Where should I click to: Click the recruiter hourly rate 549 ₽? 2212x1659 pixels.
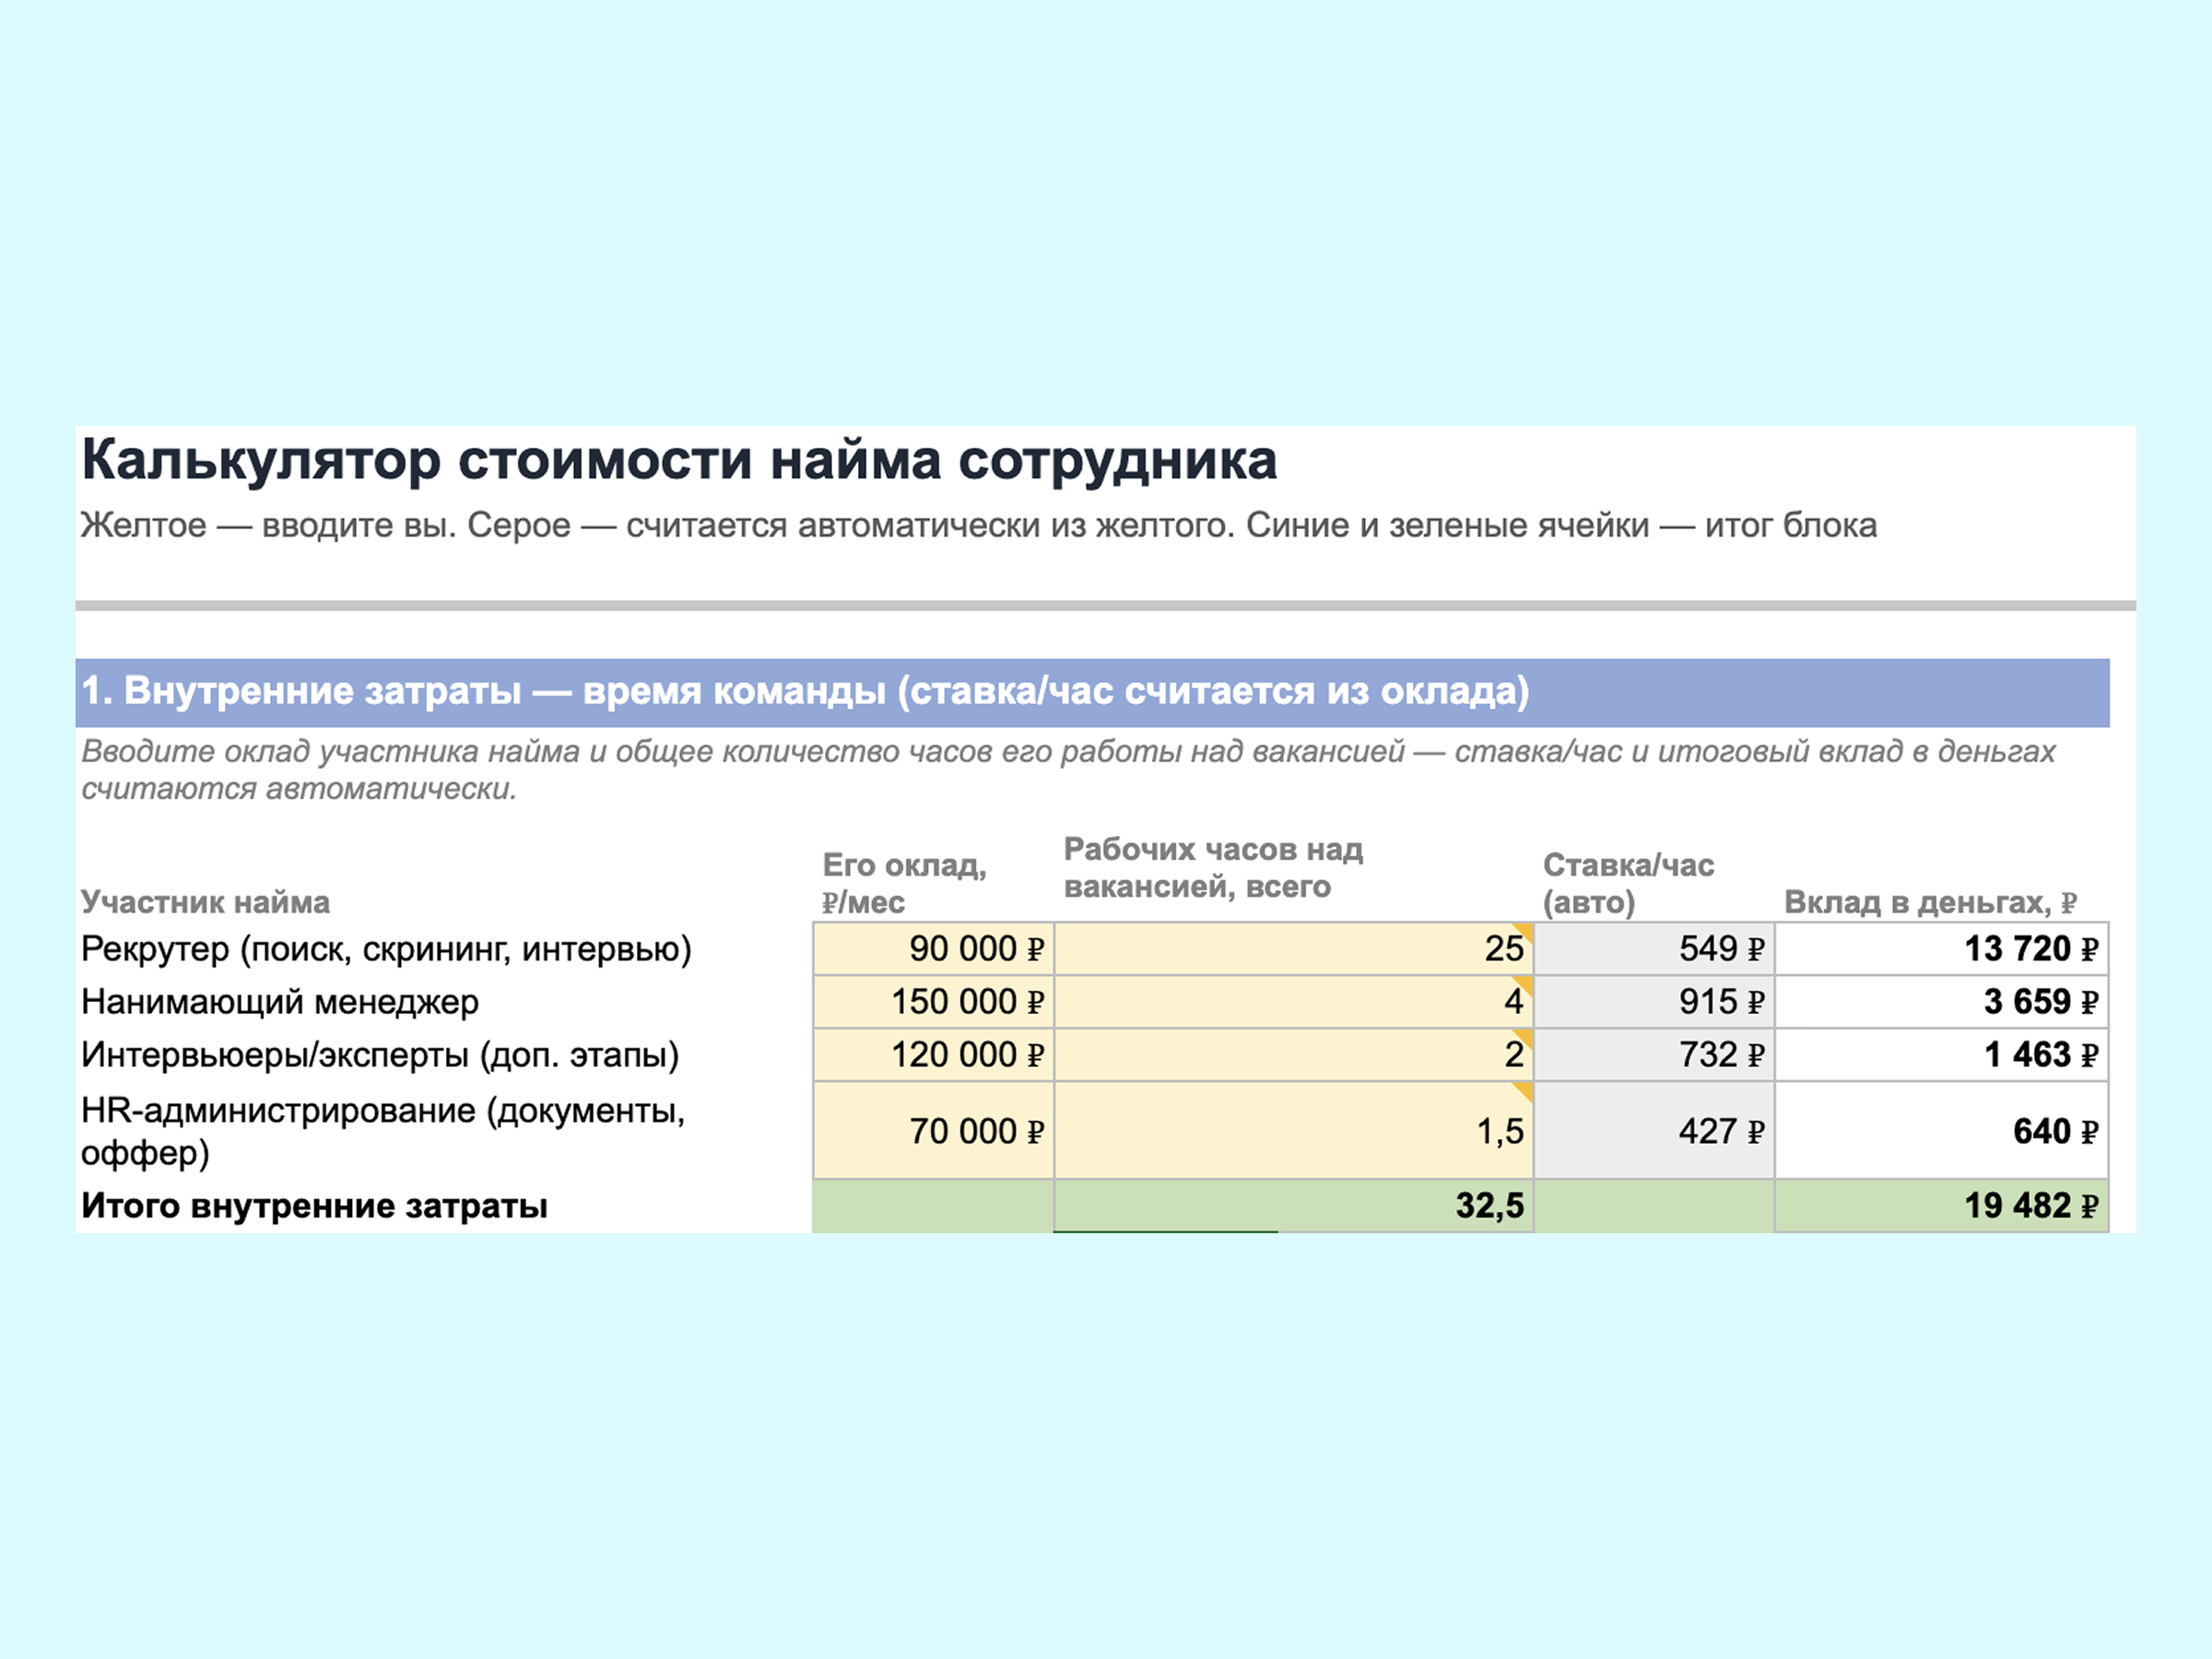tap(1655, 948)
